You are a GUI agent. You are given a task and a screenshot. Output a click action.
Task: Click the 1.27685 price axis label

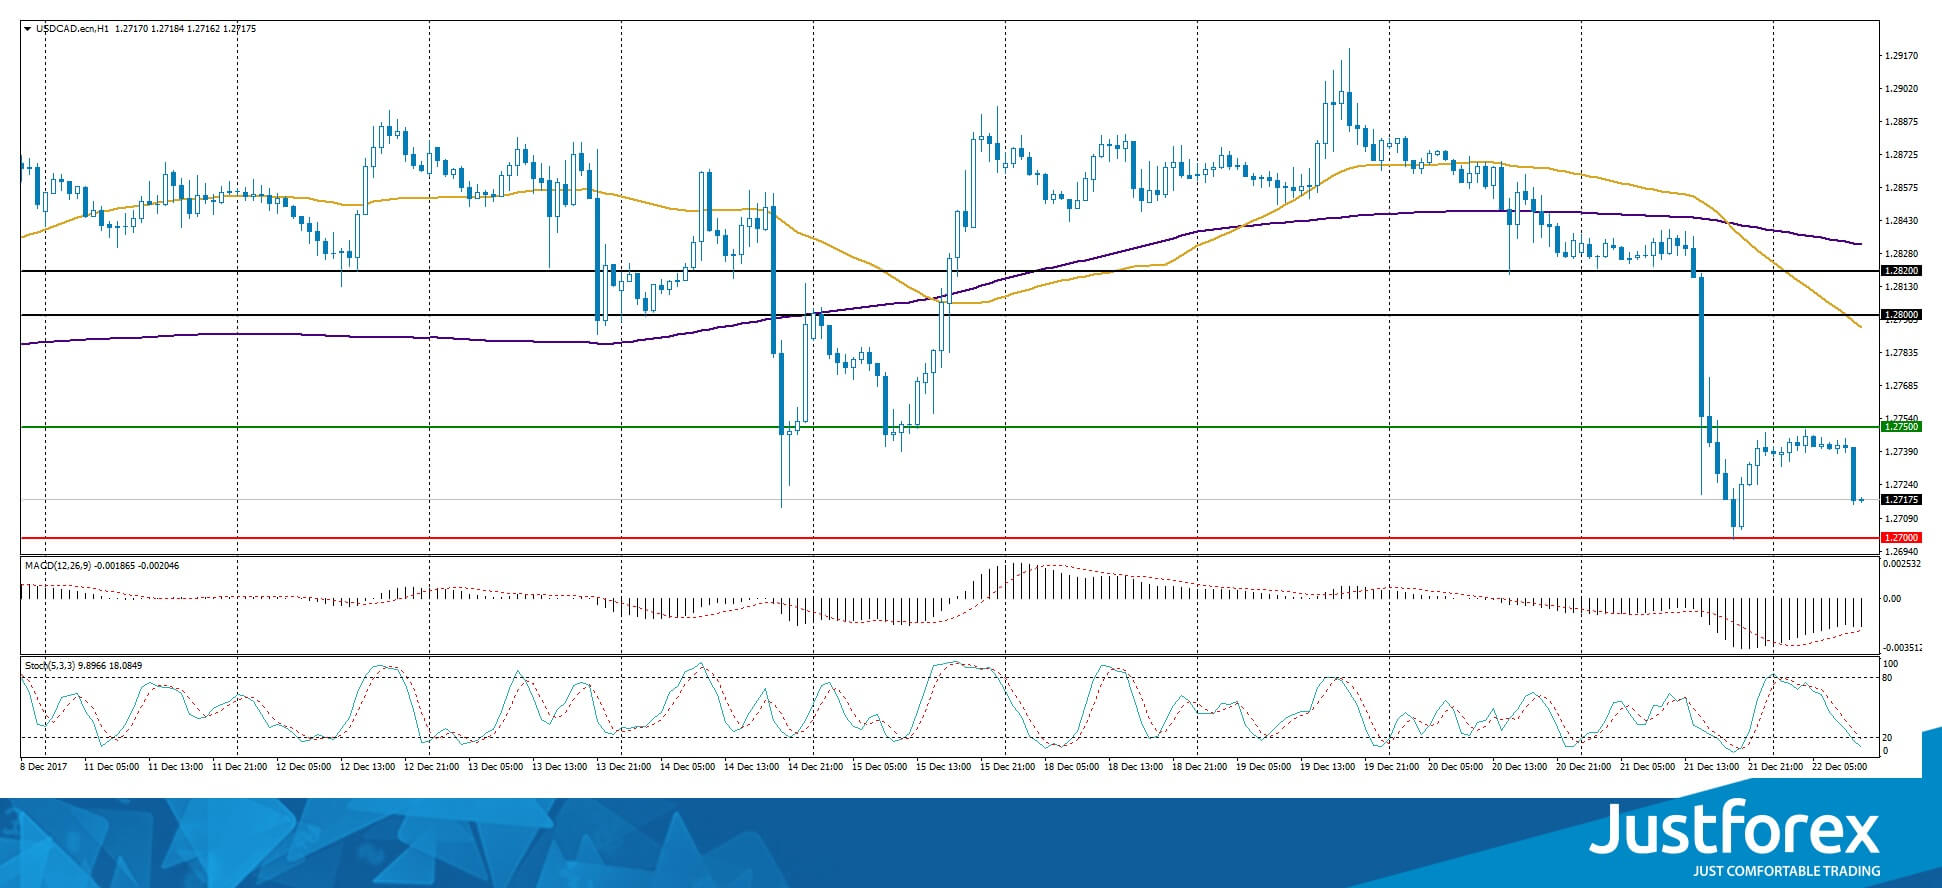[x=1901, y=386]
